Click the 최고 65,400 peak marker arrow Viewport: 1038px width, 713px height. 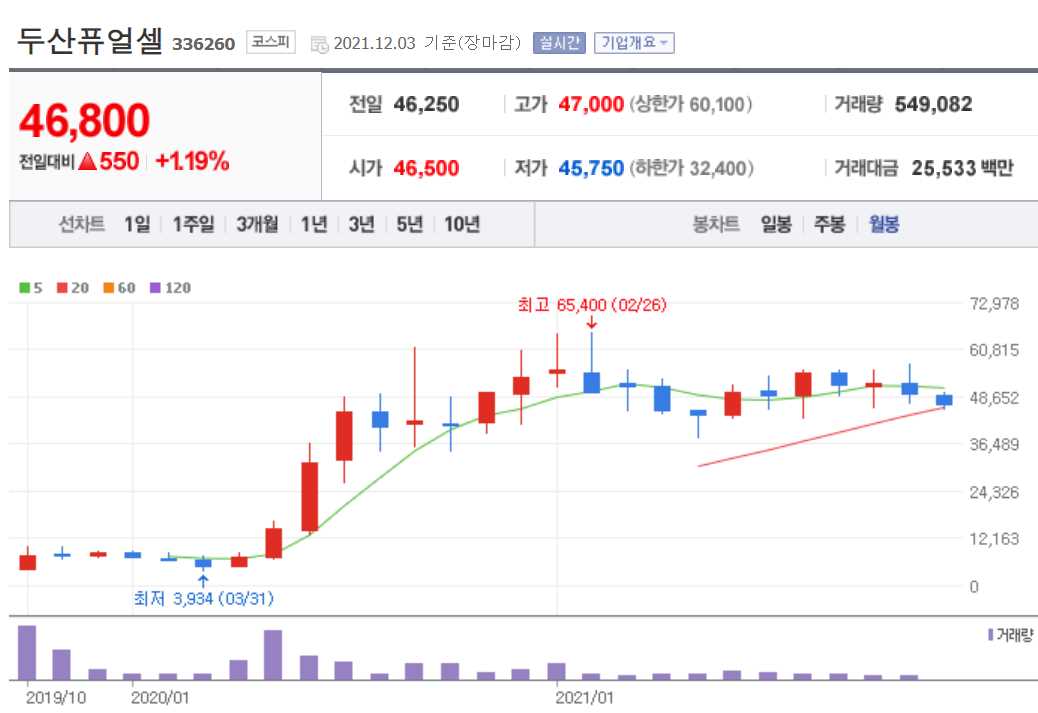tap(592, 322)
